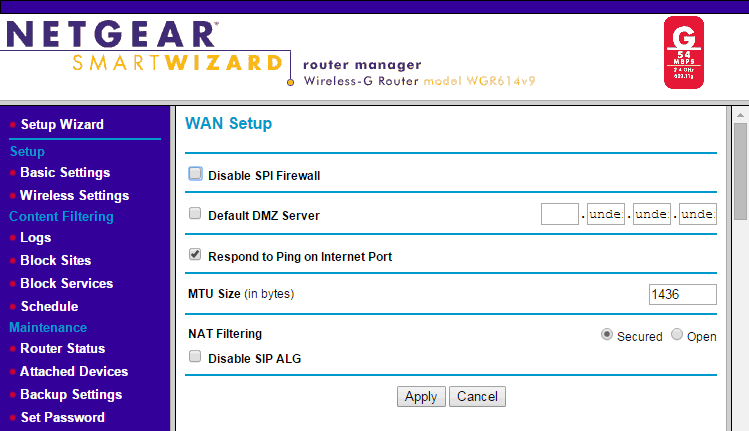Open Setup Wizard from sidebar
Screen dimensions: 749x431
pyautogui.click(x=62, y=125)
